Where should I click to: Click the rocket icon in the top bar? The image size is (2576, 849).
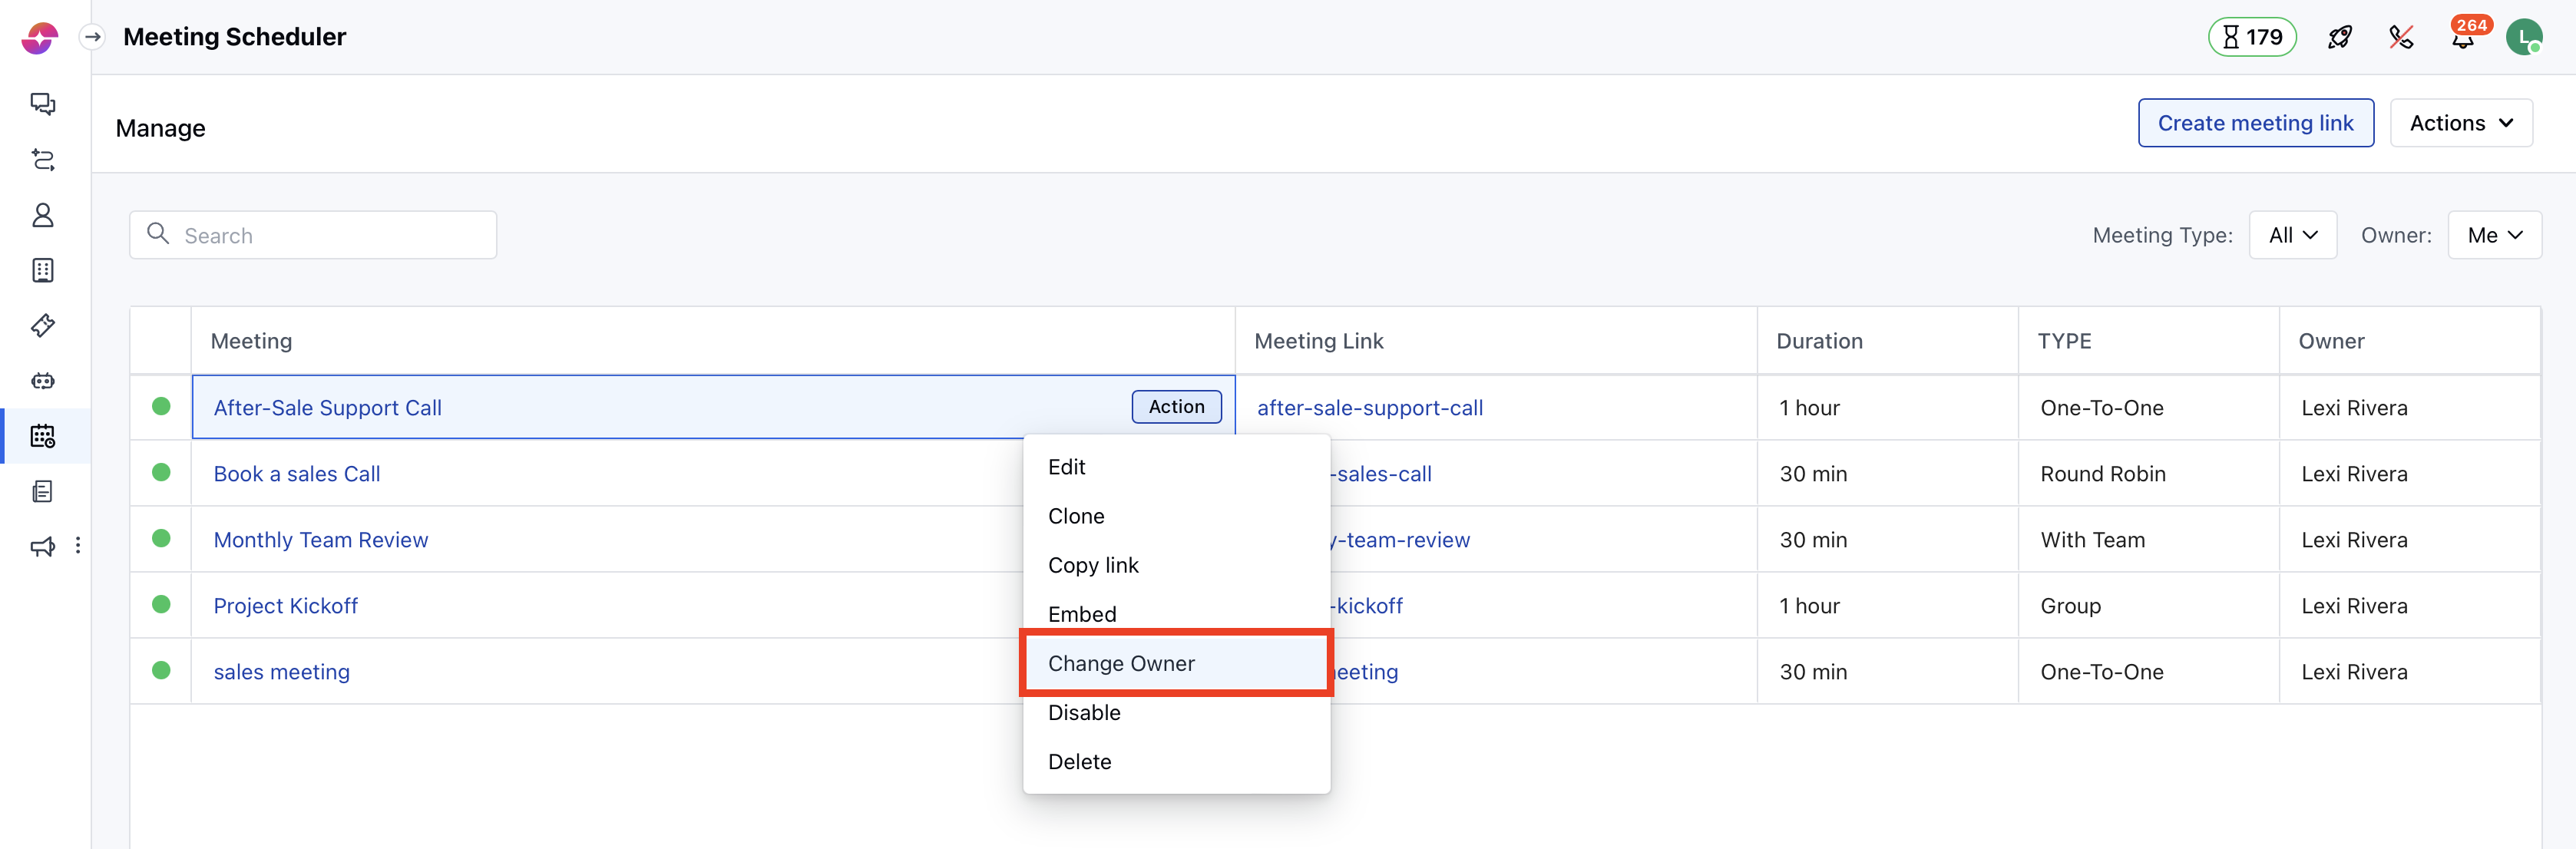pyautogui.click(x=2339, y=38)
